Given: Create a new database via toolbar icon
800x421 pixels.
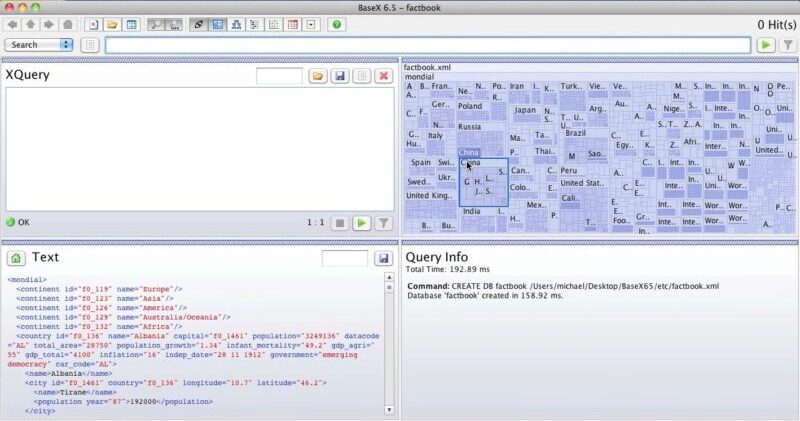Looking at the screenshot, I should click(x=93, y=24).
